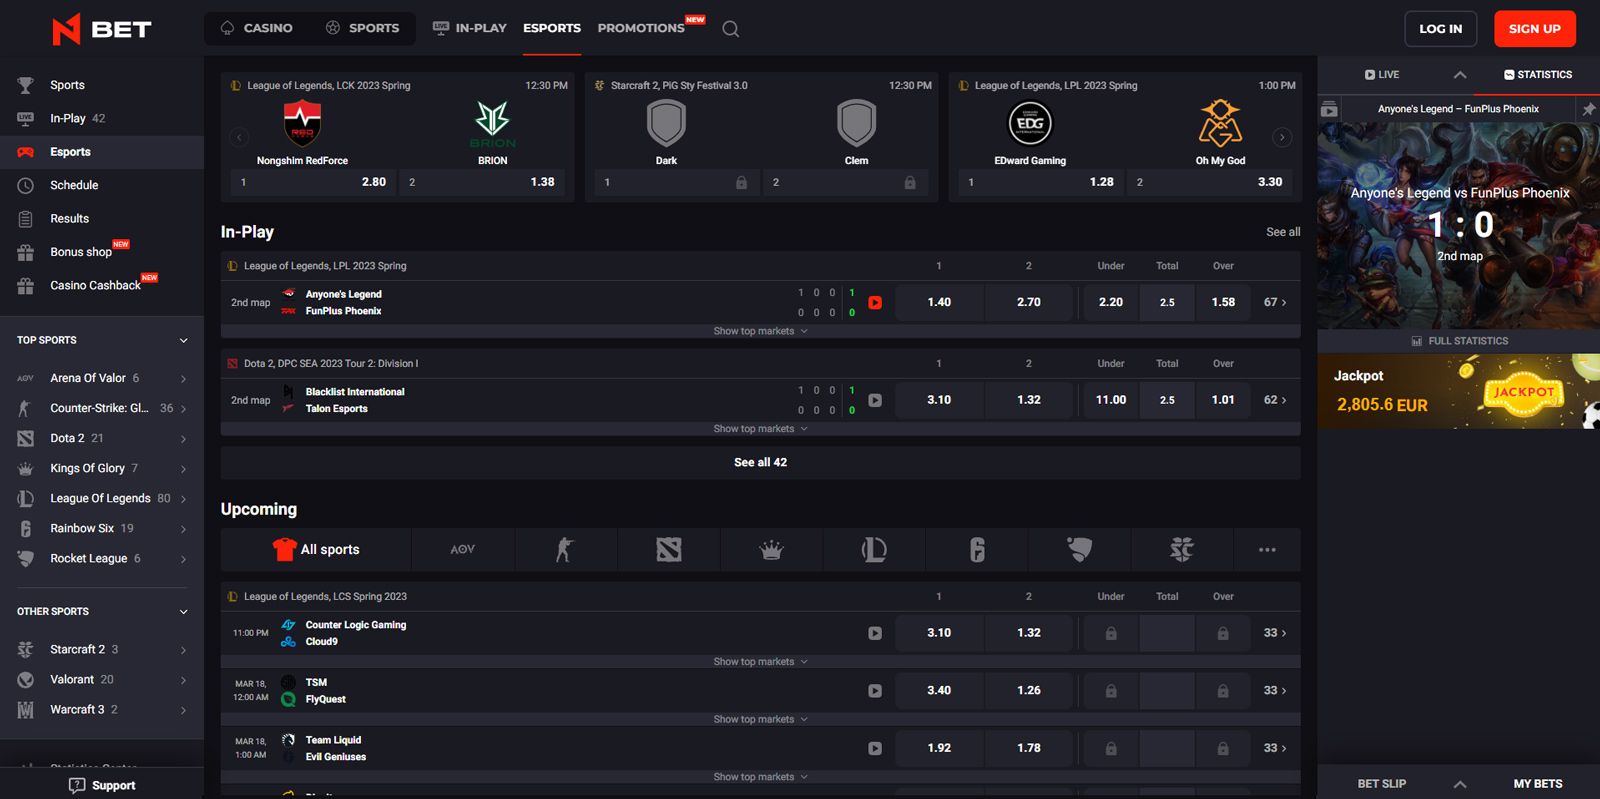Pin the Anyone's Legend statistics widget
Image resolution: width=1600 pixels, height=799 pixels.
(x=1588, y=109)
